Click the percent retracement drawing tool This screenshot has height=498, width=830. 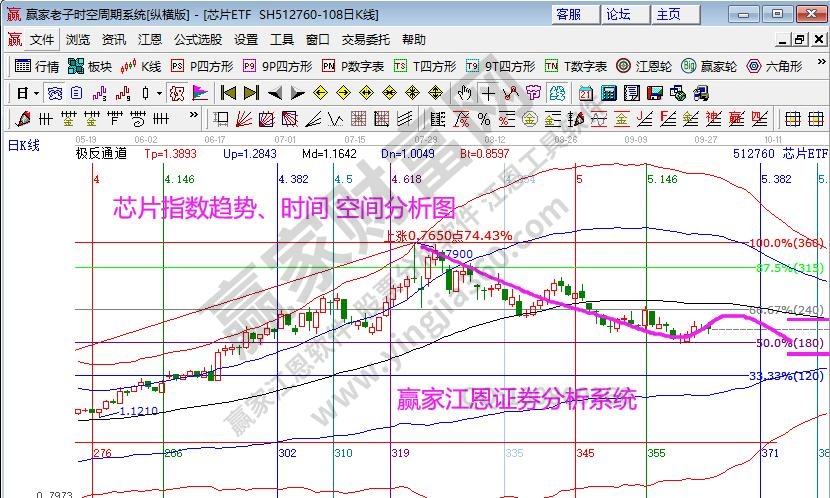click(x=484, y=118)
